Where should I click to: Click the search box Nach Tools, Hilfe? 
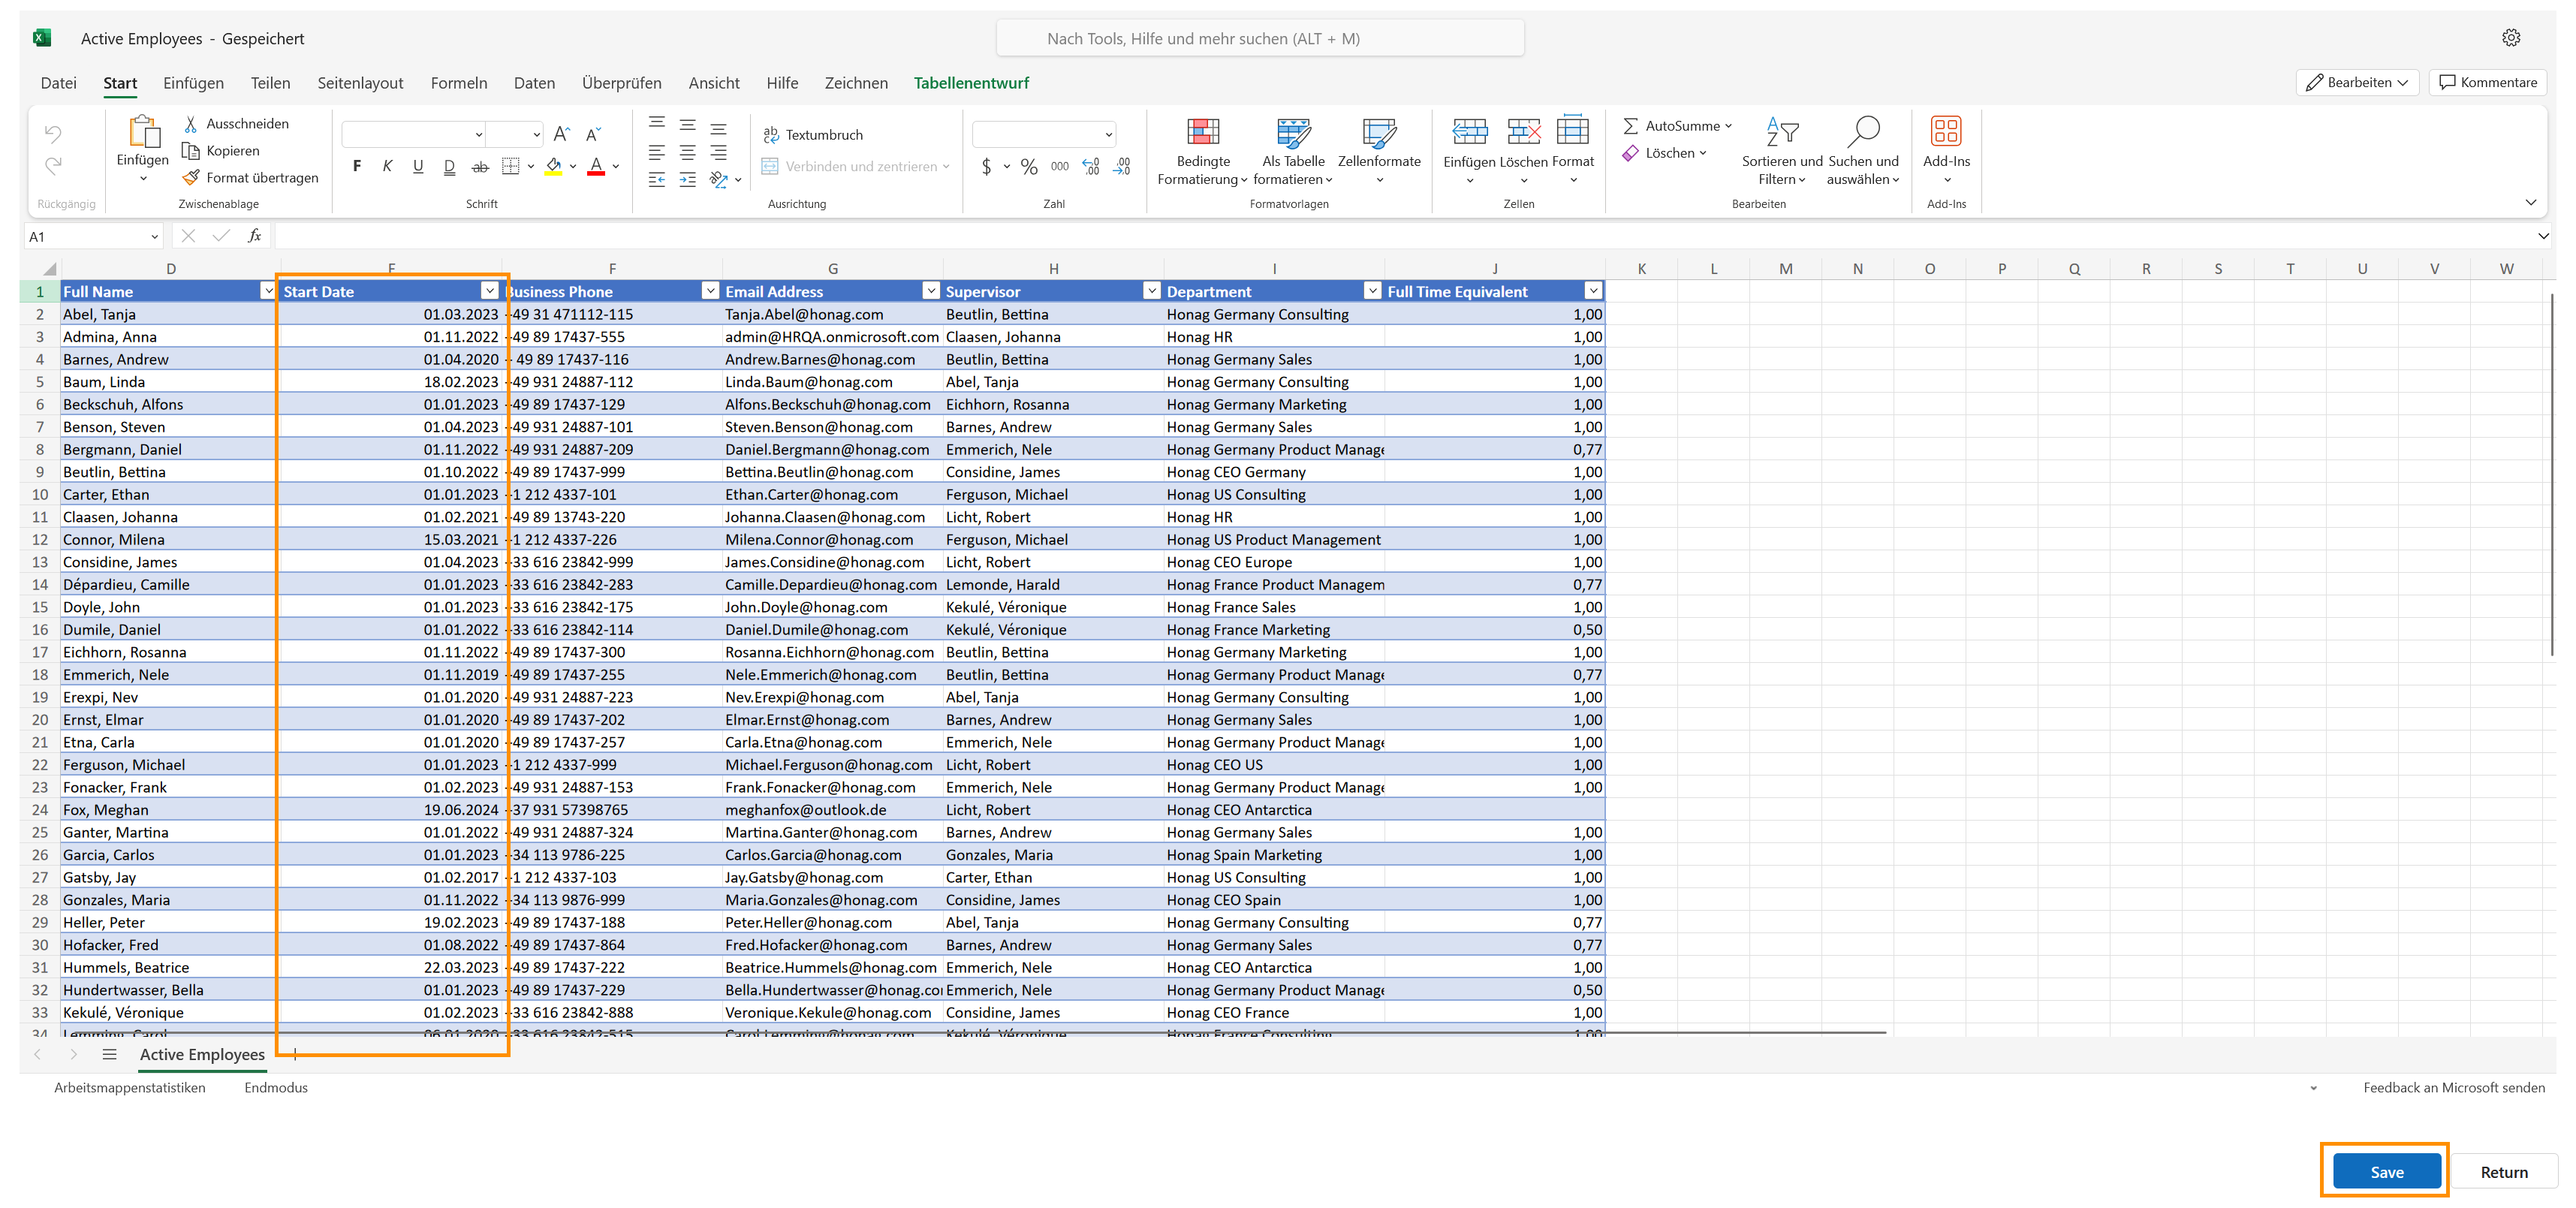[1260, 39]
